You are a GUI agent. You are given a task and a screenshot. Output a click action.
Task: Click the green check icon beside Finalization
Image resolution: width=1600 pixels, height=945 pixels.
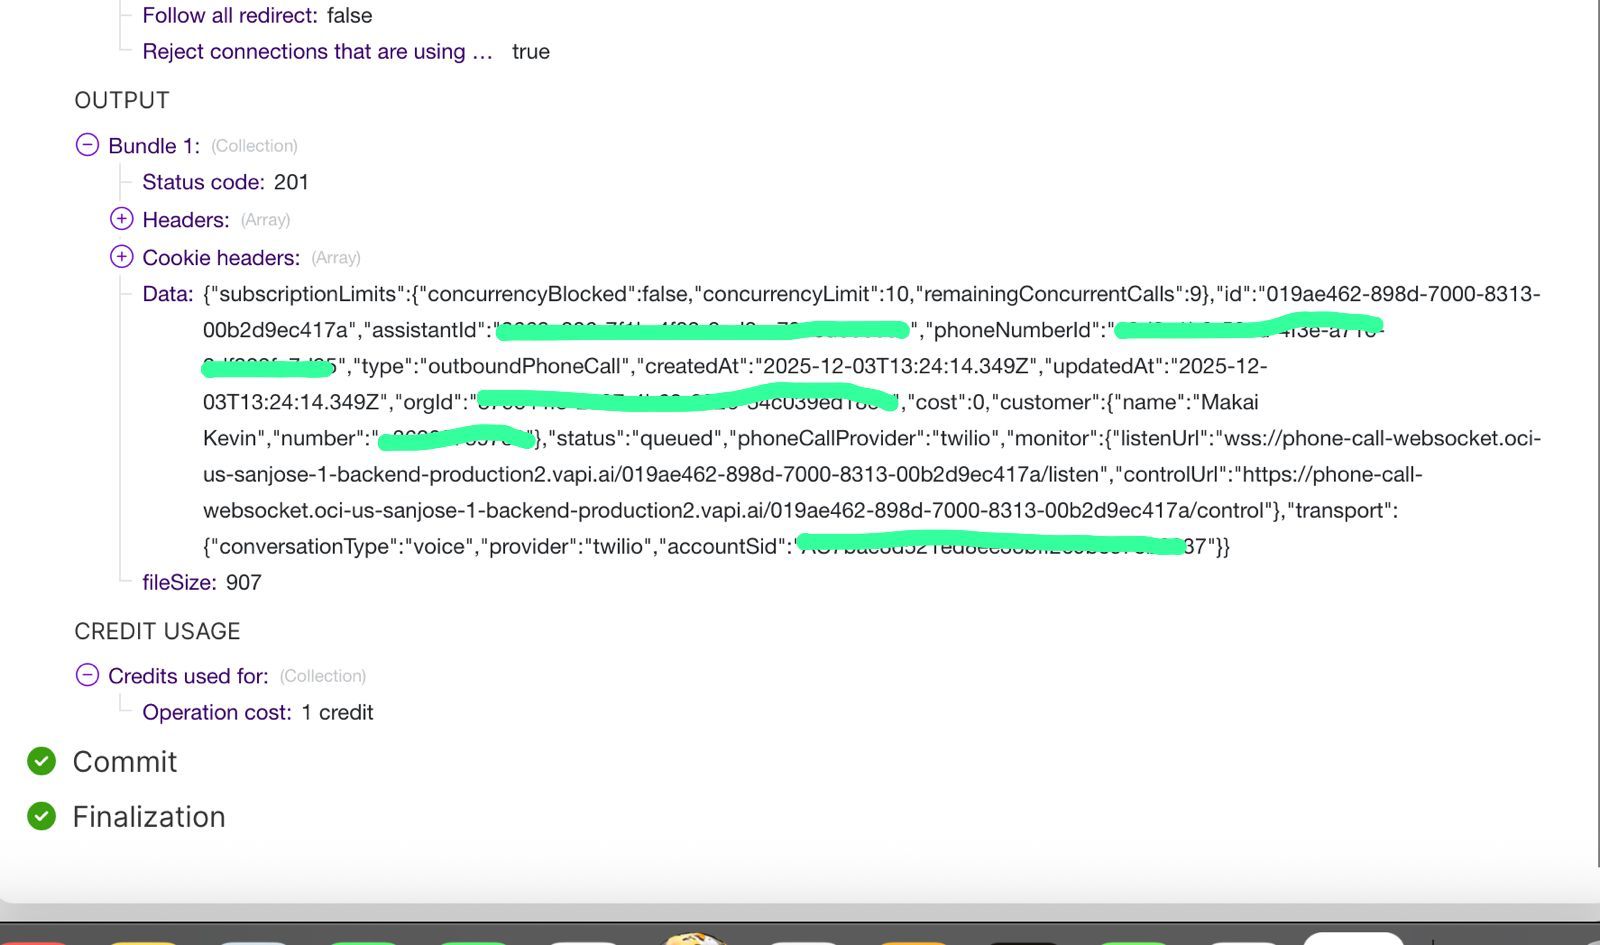point(41,816)
